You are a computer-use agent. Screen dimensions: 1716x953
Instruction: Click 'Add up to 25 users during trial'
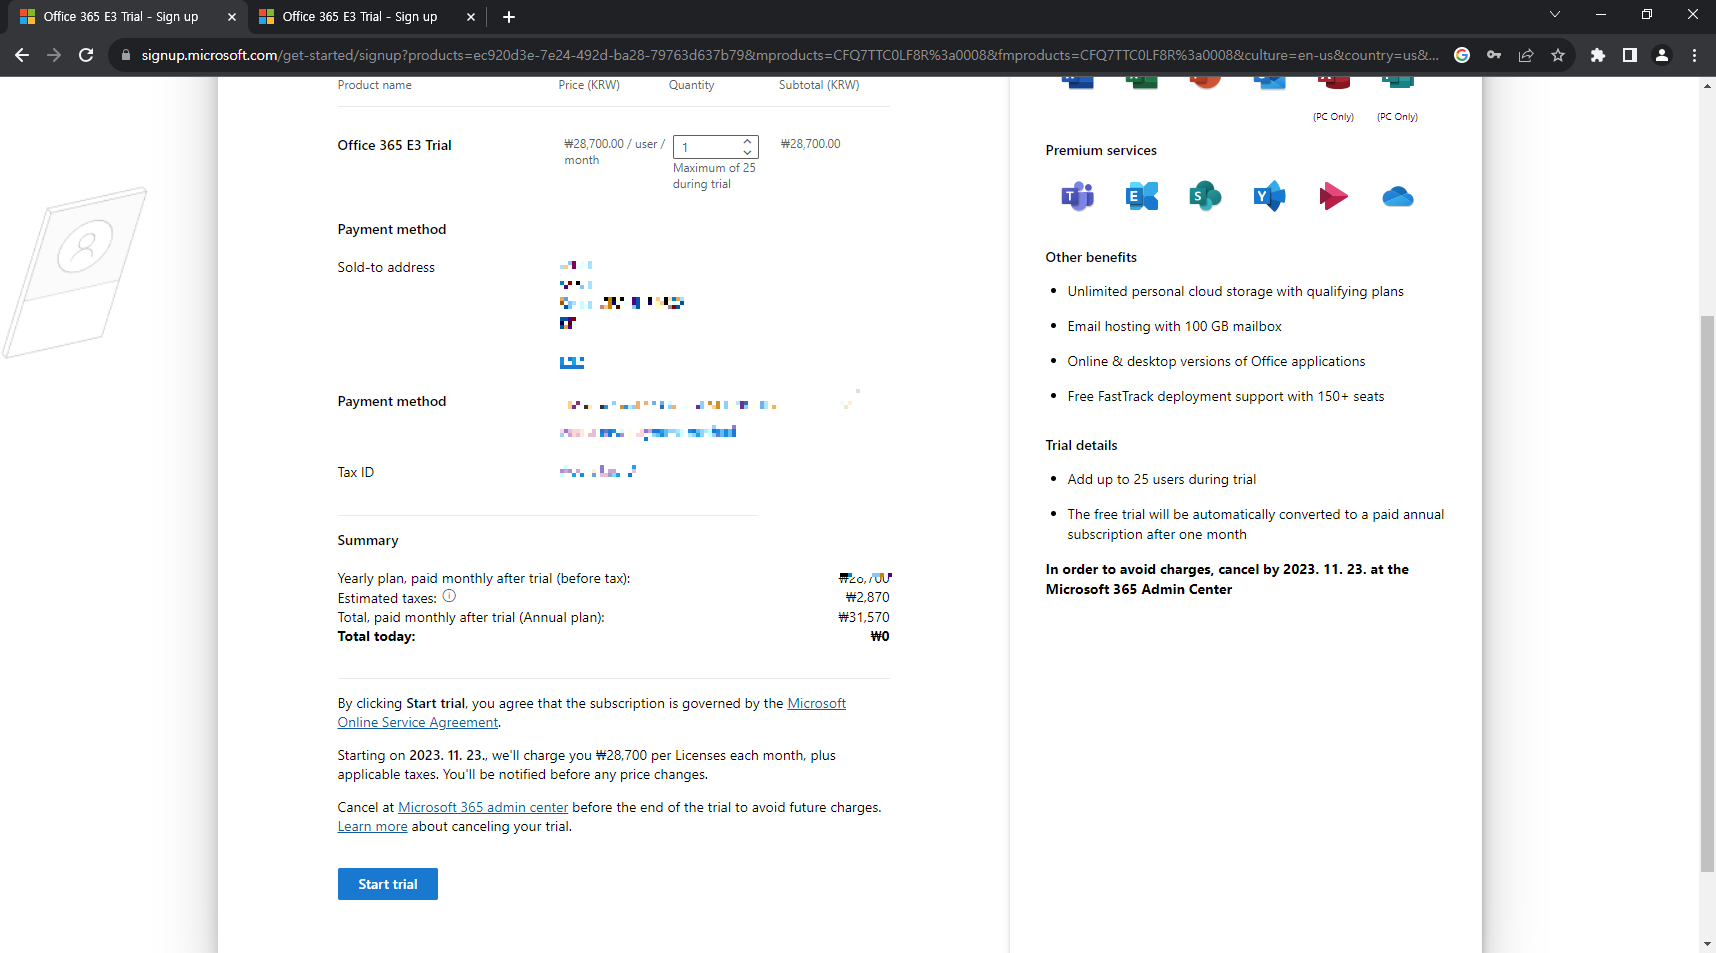pos(1162,479)
